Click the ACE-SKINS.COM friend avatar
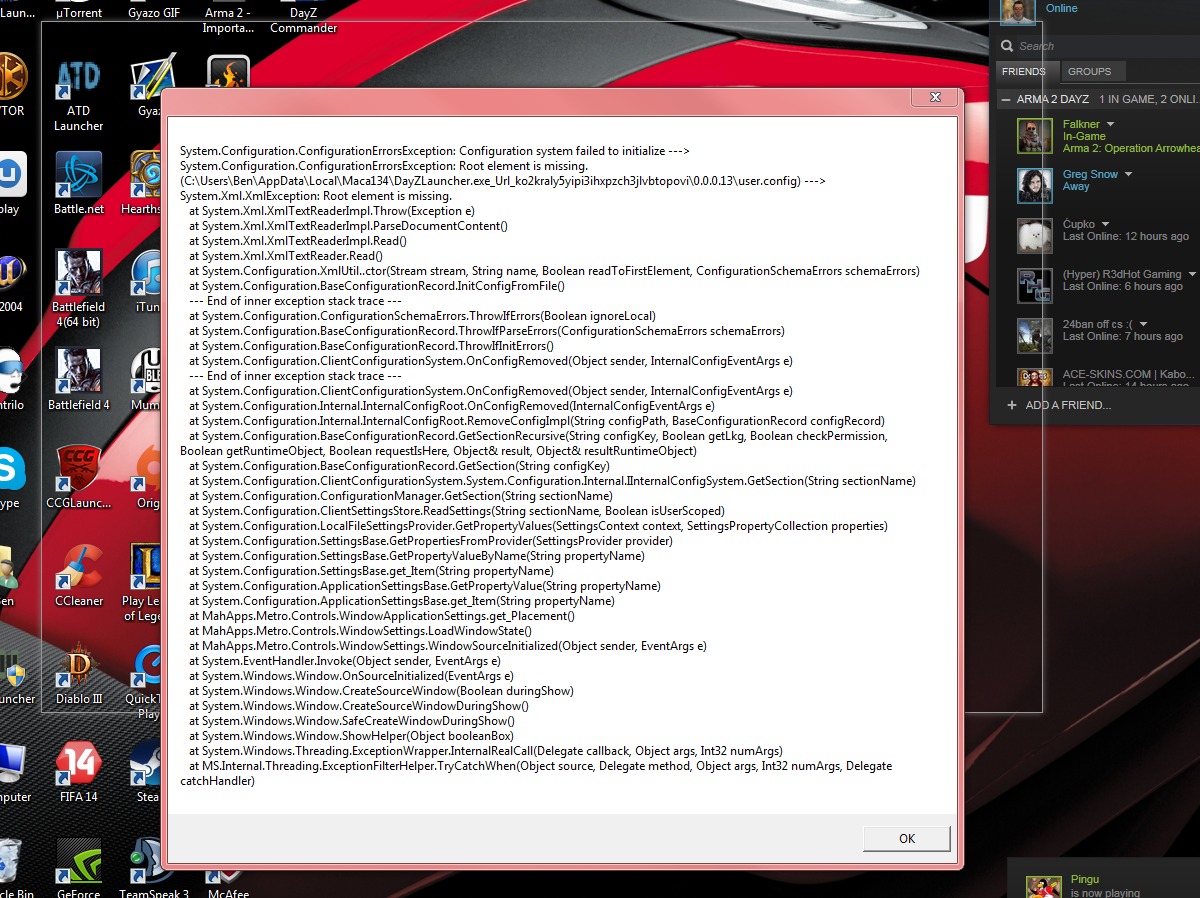 [x=1035, y=377]
